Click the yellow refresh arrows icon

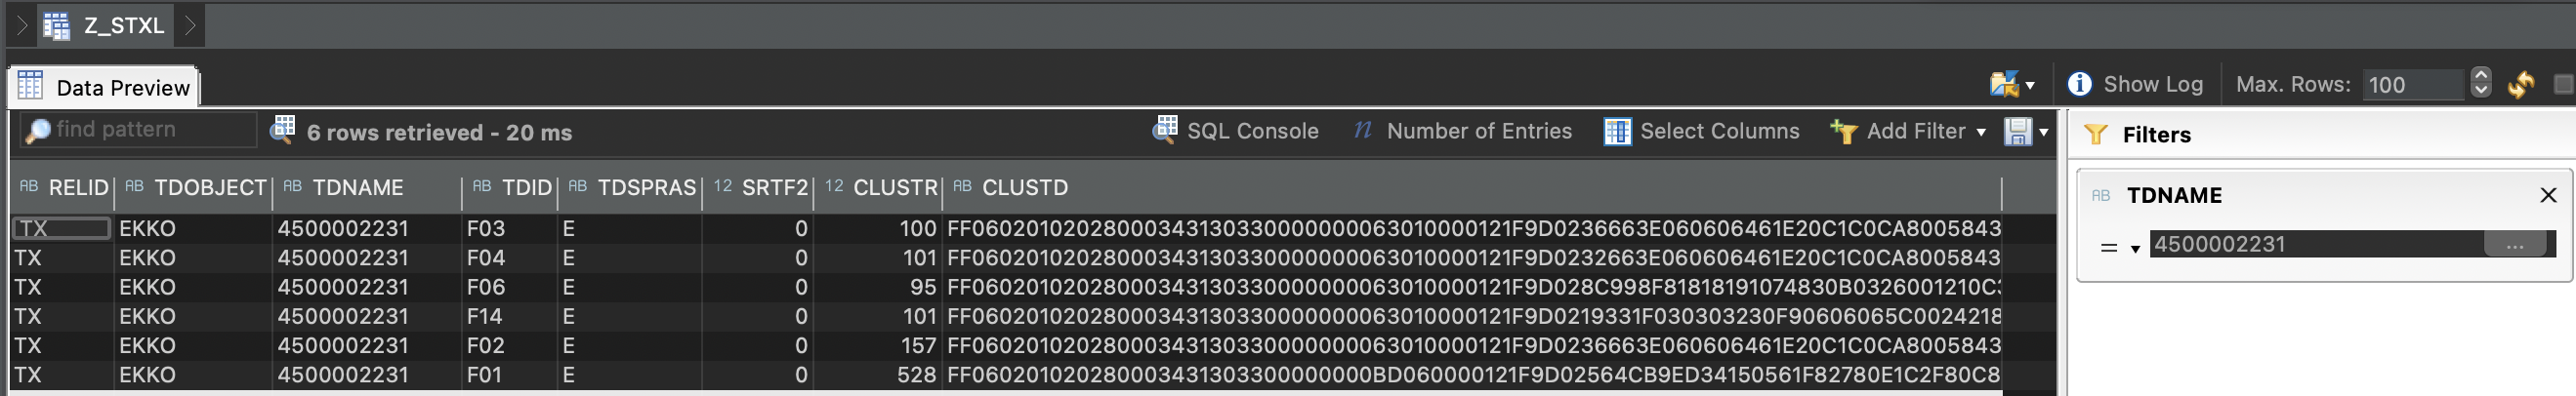(2521, 85)
